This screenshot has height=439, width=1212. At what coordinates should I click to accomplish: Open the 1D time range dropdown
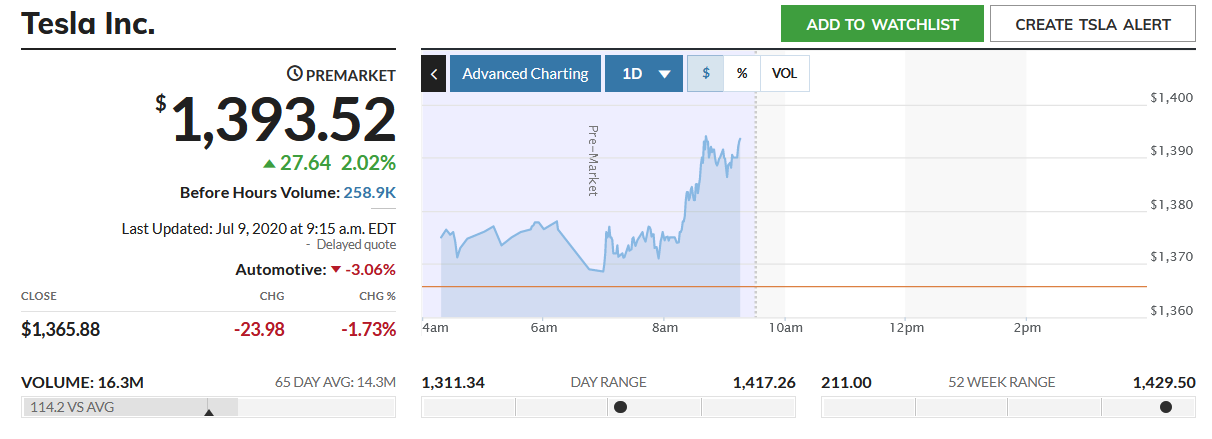(644, 74)
